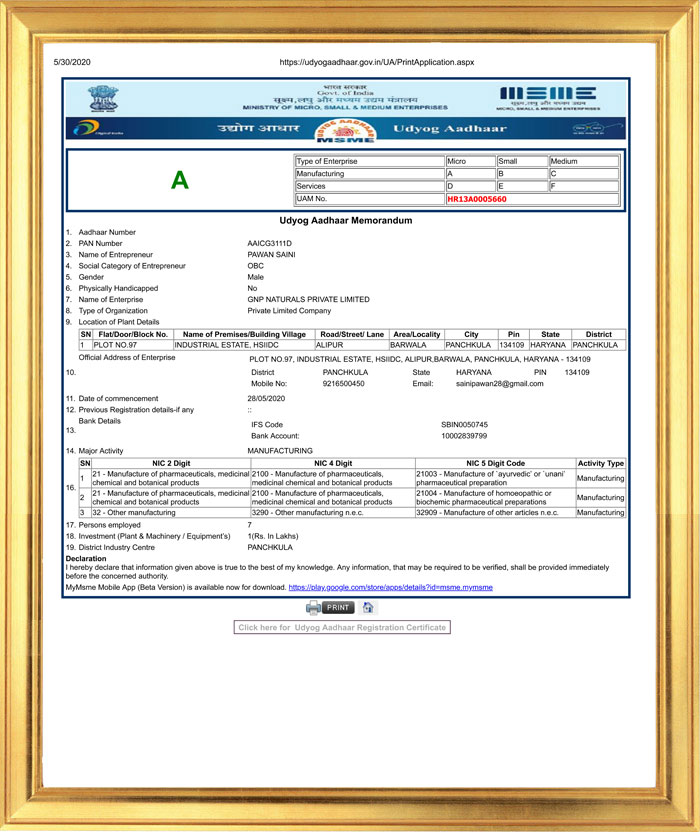The height and width of the screenshot is (832, 700).
Task: Click the social category value OBC
Action: click(x=255, y=266)
